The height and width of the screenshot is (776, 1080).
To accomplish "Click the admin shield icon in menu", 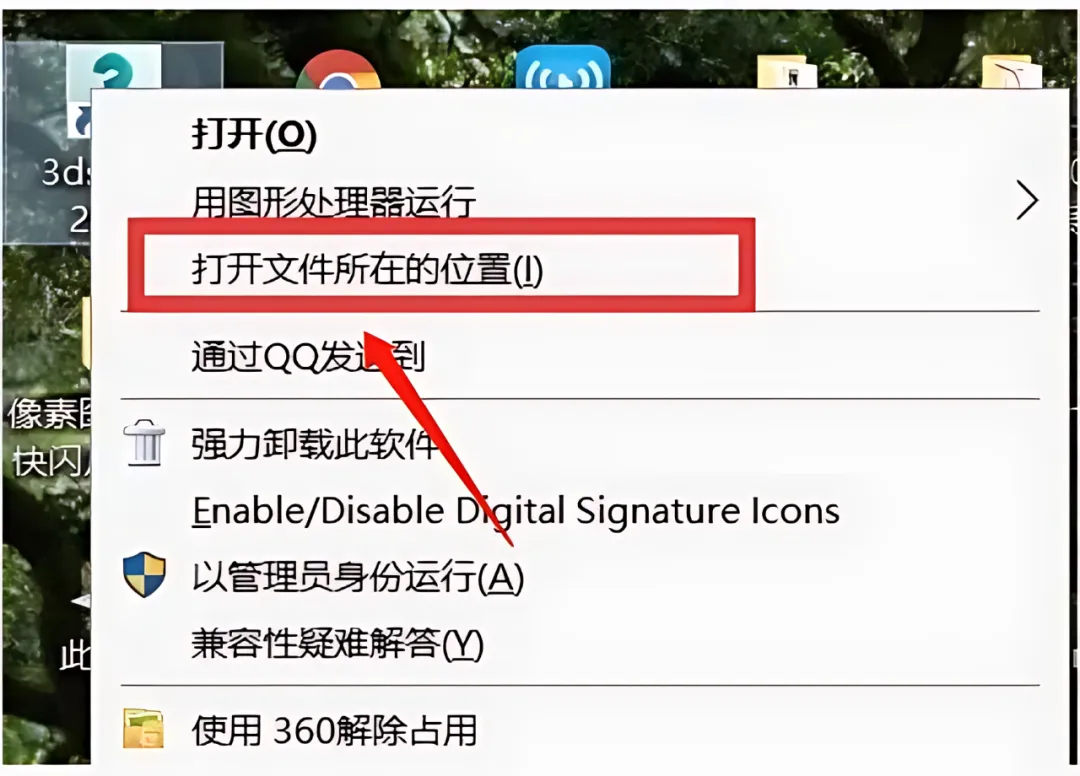I will point(145,574).
